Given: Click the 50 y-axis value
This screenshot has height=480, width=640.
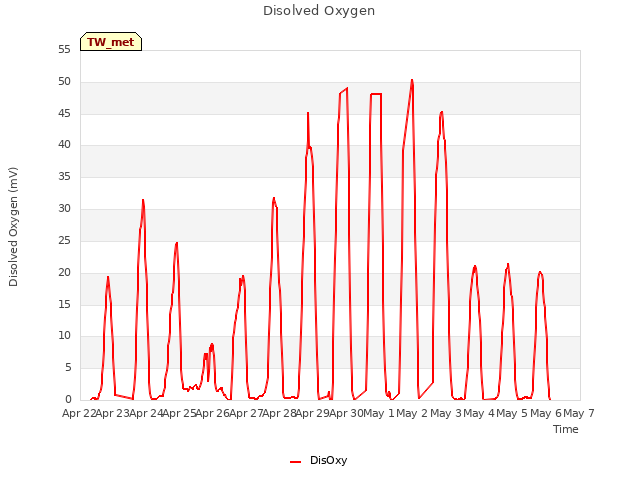Looking at the screenshot, I should [x=64, y=82].
